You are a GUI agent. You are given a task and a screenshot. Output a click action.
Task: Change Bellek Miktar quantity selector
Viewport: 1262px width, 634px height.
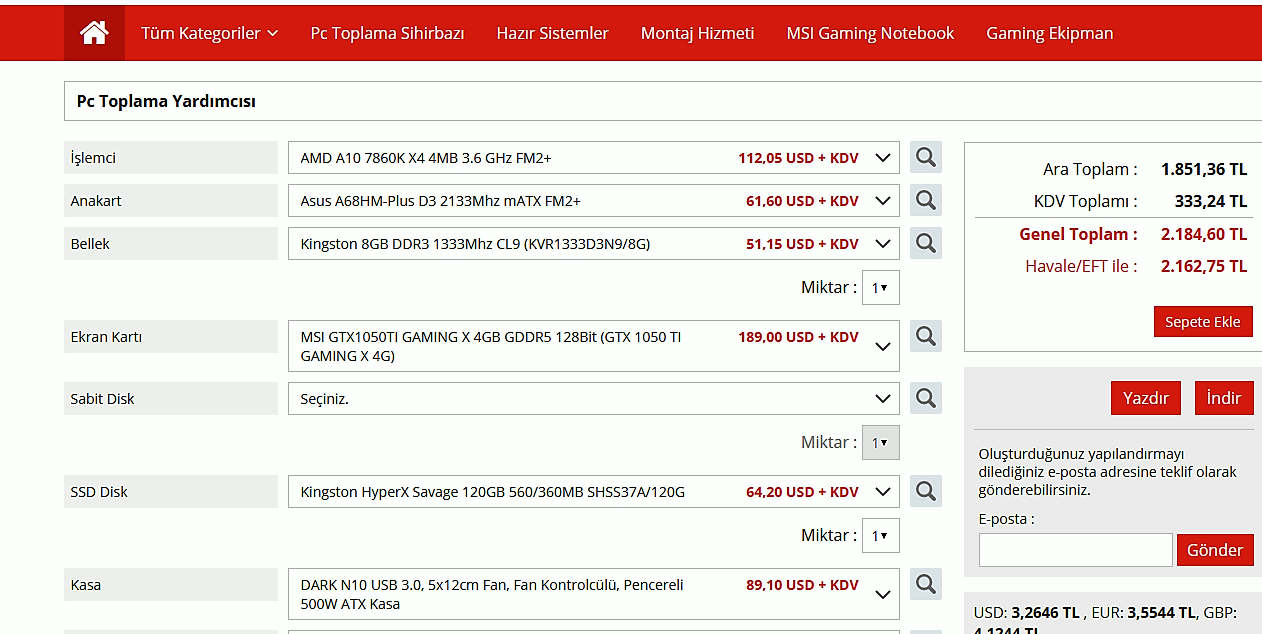pos(881,288)
